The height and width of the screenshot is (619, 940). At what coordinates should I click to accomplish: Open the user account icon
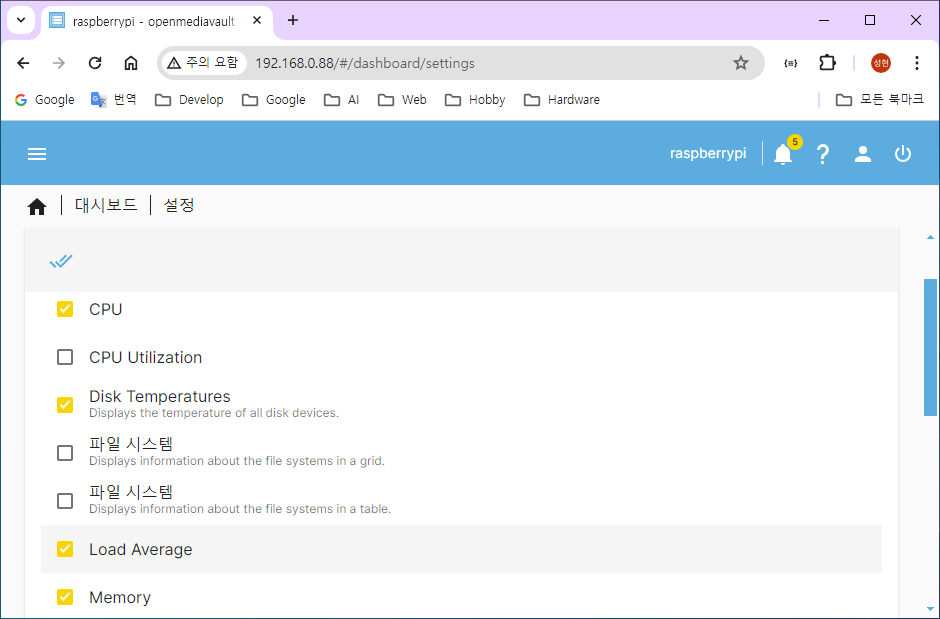863,154
